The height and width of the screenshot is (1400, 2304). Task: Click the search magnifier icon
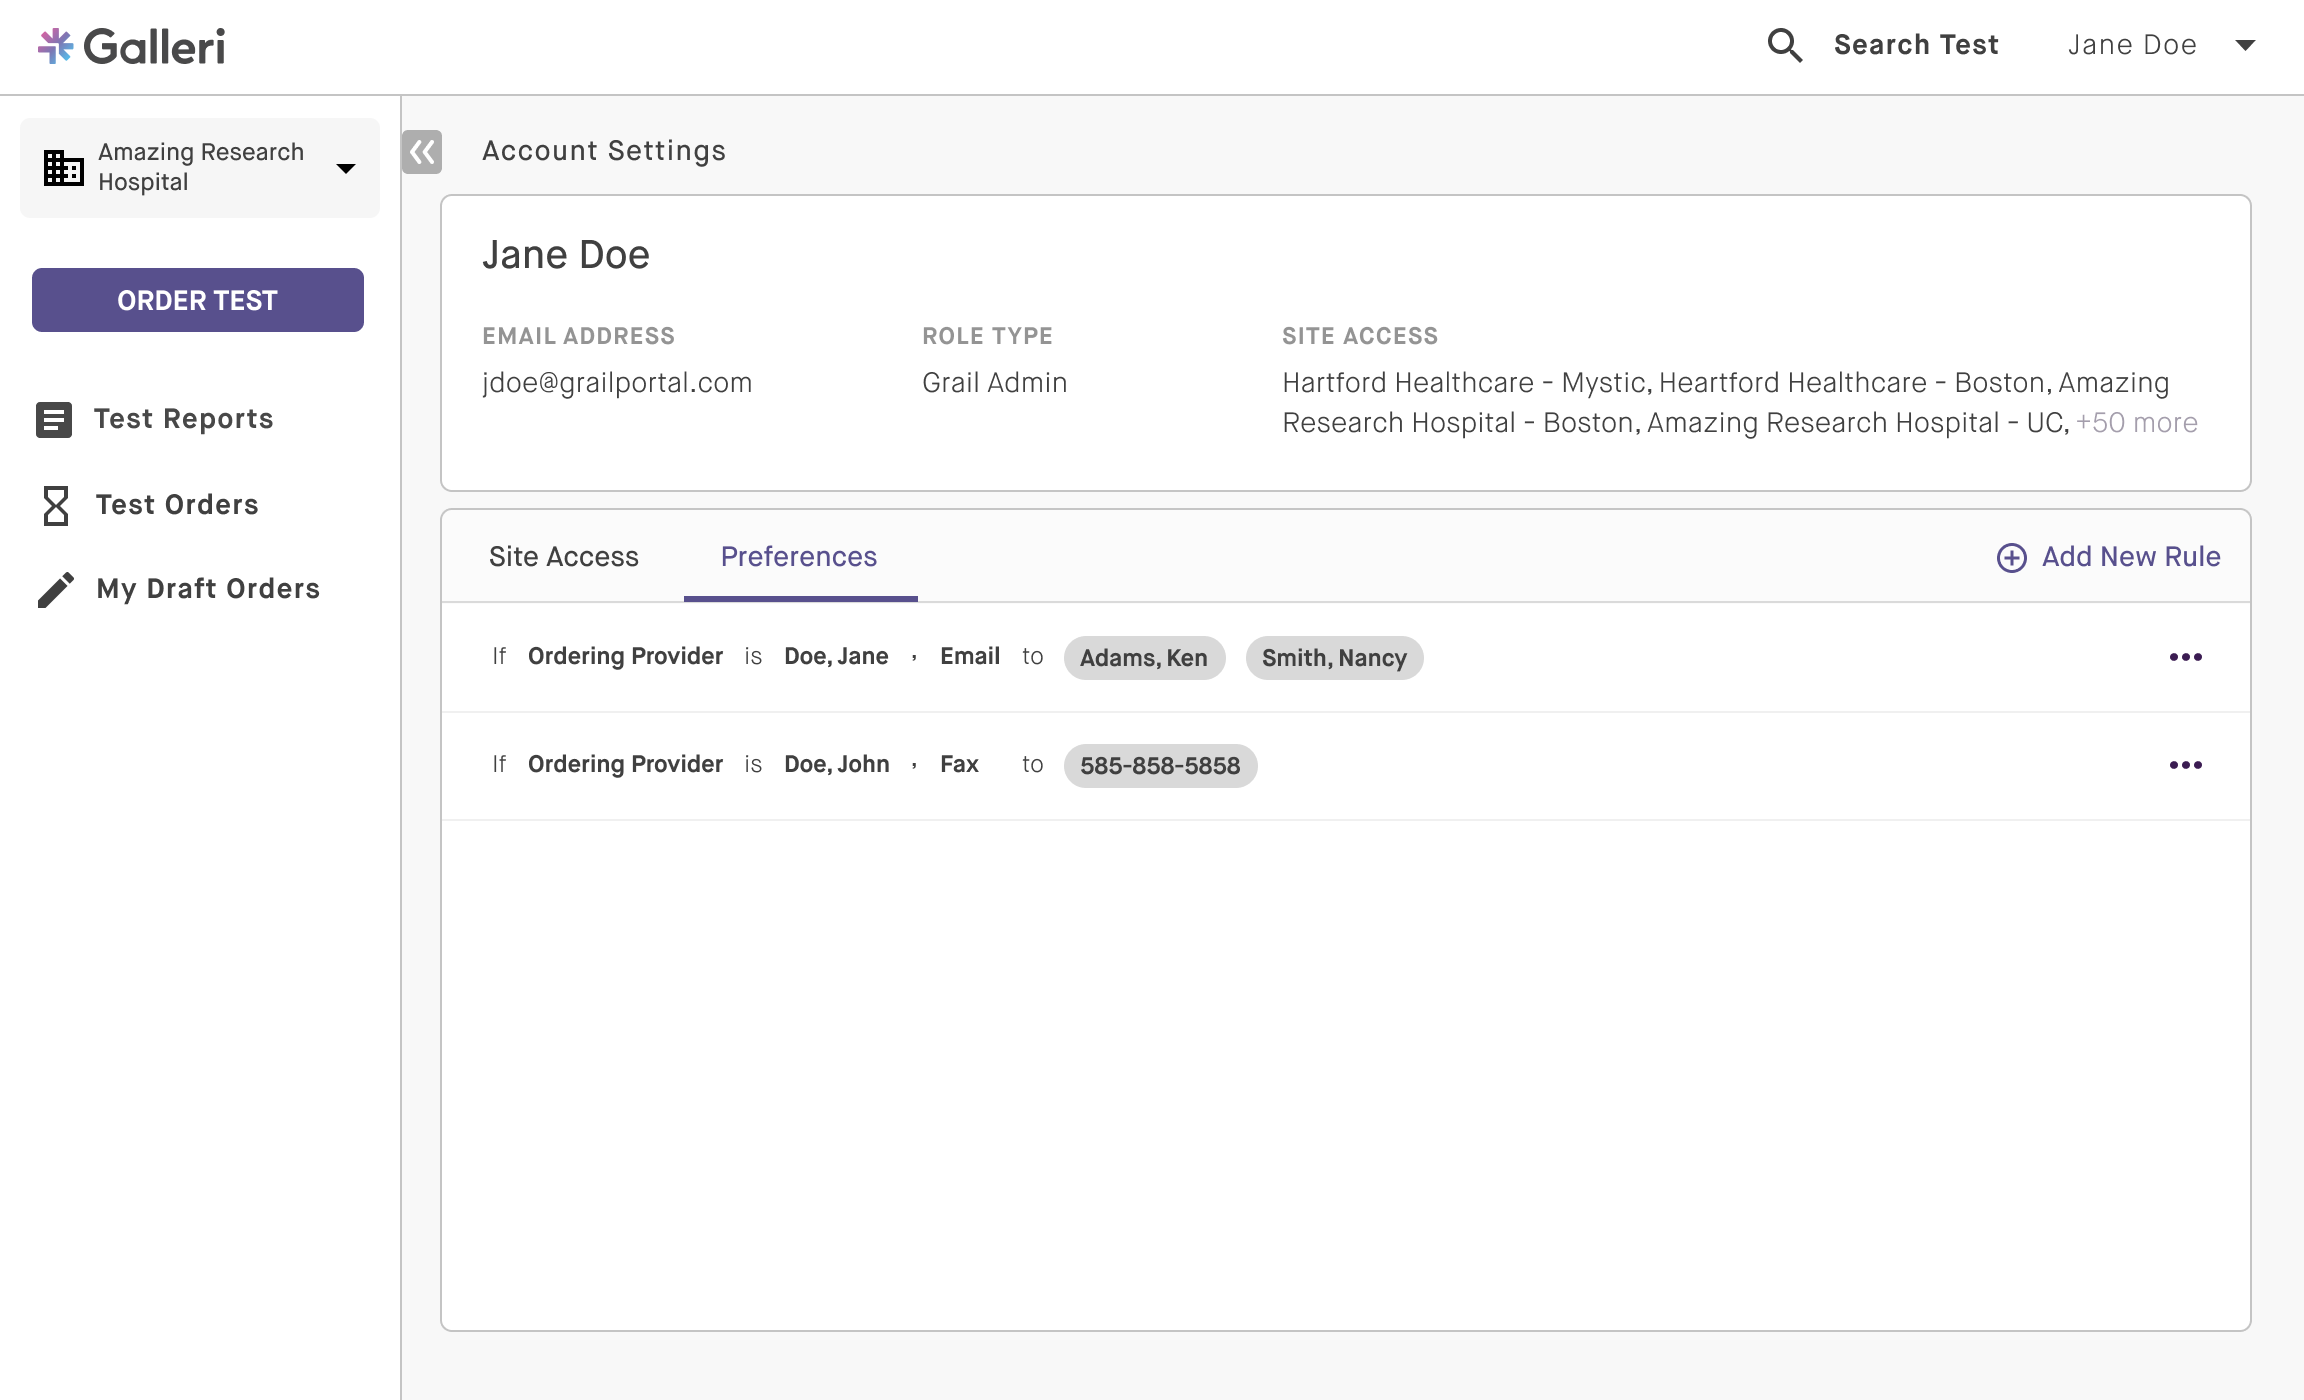[1784, 45]
